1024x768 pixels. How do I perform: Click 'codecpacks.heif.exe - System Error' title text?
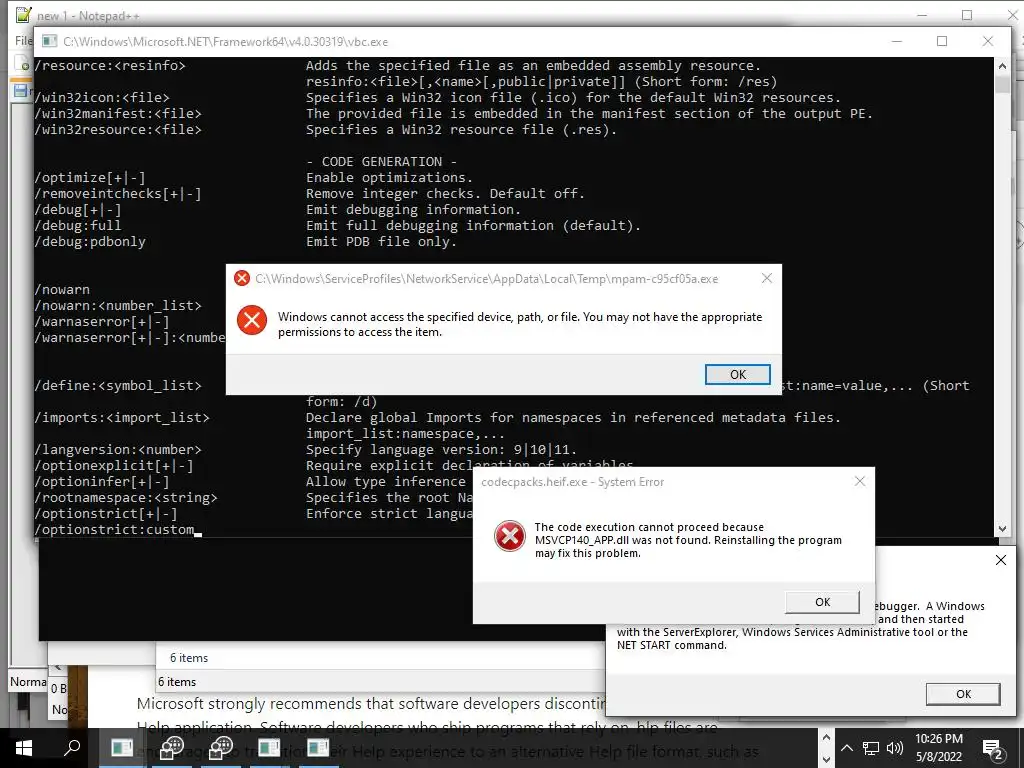tap(573, 482)
